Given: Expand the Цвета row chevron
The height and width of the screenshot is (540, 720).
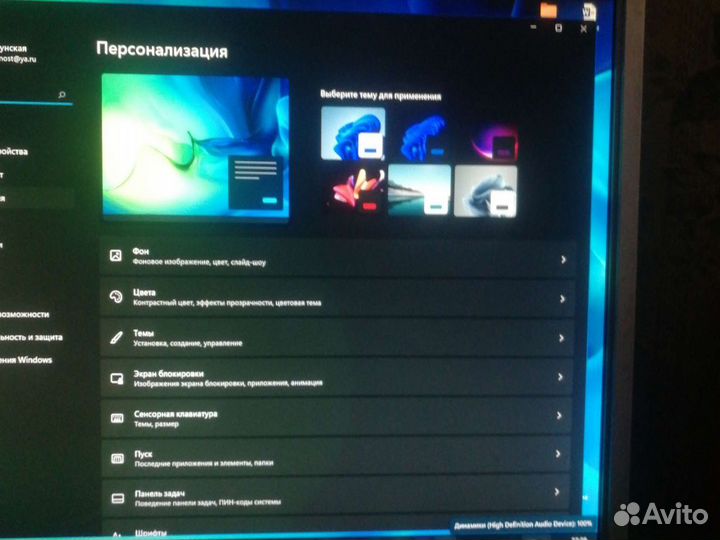Looking at the screenshot, I should (x=562, y=299).
